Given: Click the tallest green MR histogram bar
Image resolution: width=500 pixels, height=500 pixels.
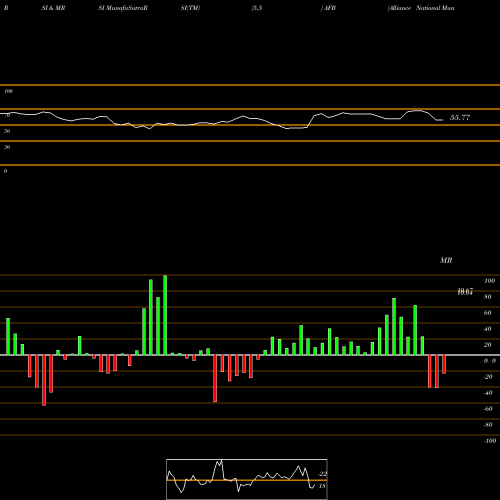Looking at the screenshot, I should tap(165, 315).
